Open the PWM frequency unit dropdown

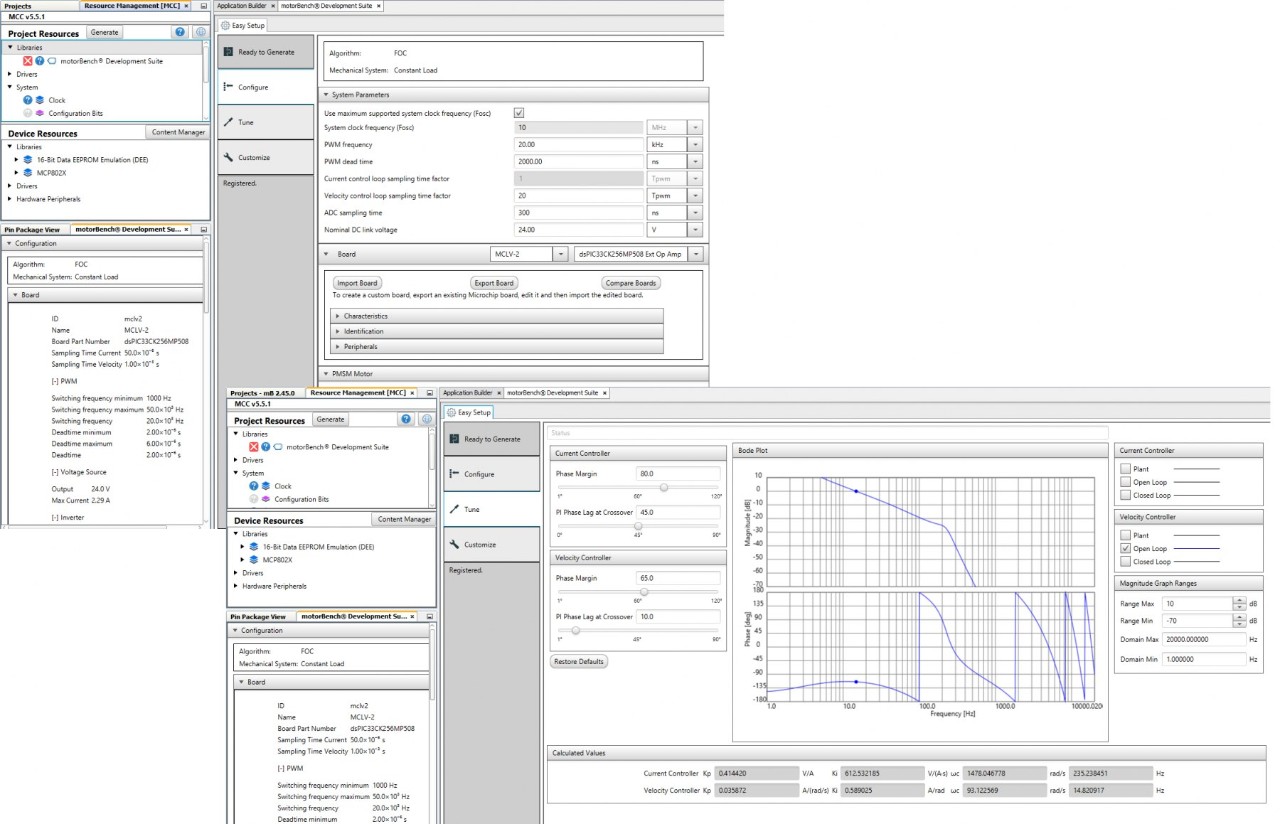(695, 145)
